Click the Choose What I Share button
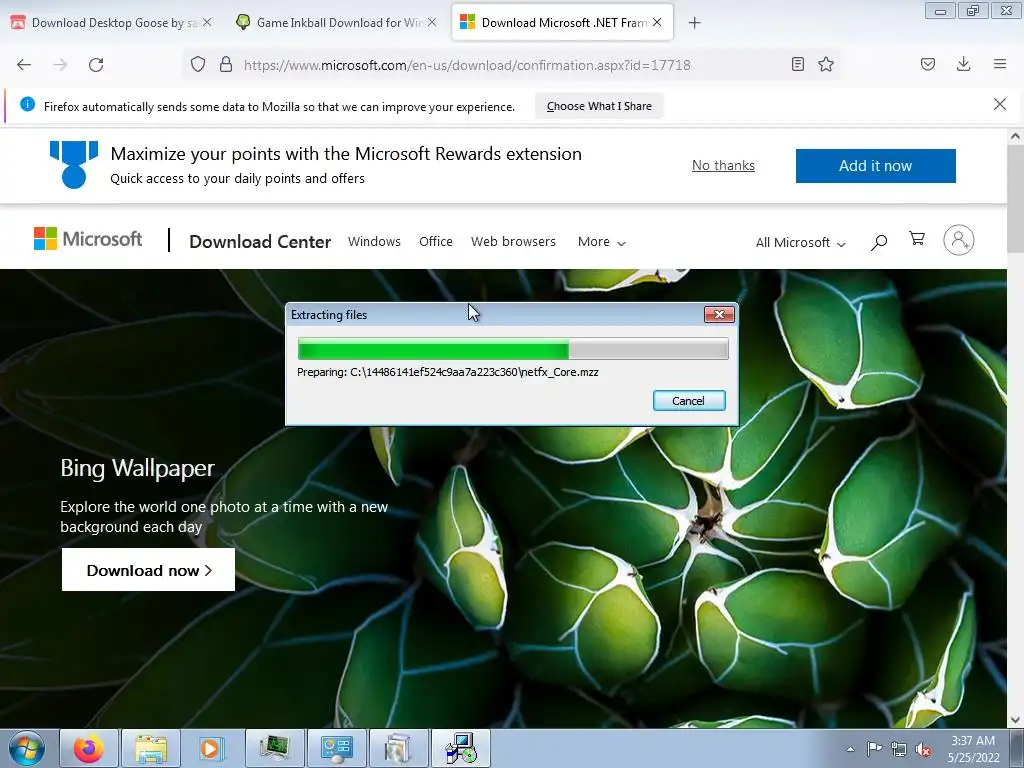 (599, 106)
